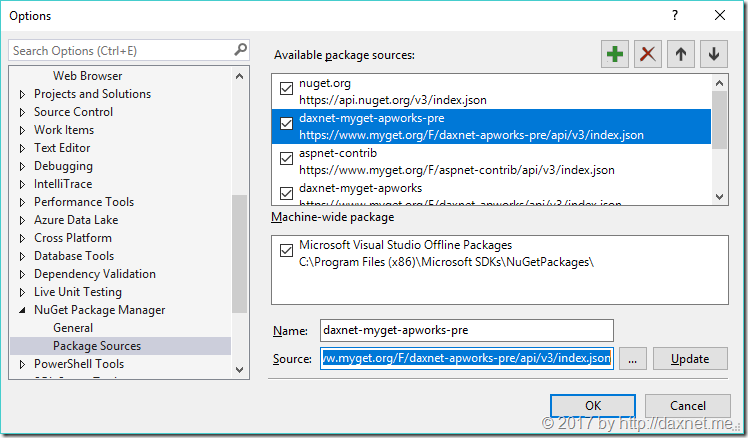
Task: Click the Source URL input field
Action: 467,358
